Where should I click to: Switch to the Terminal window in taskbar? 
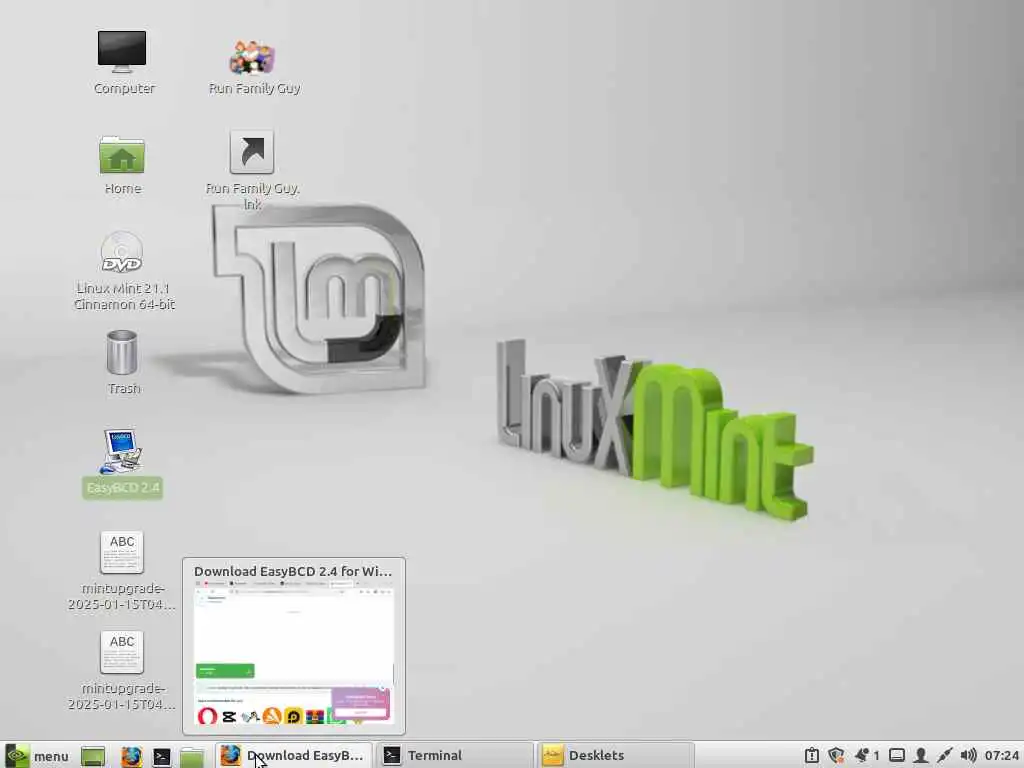[455, 756]
